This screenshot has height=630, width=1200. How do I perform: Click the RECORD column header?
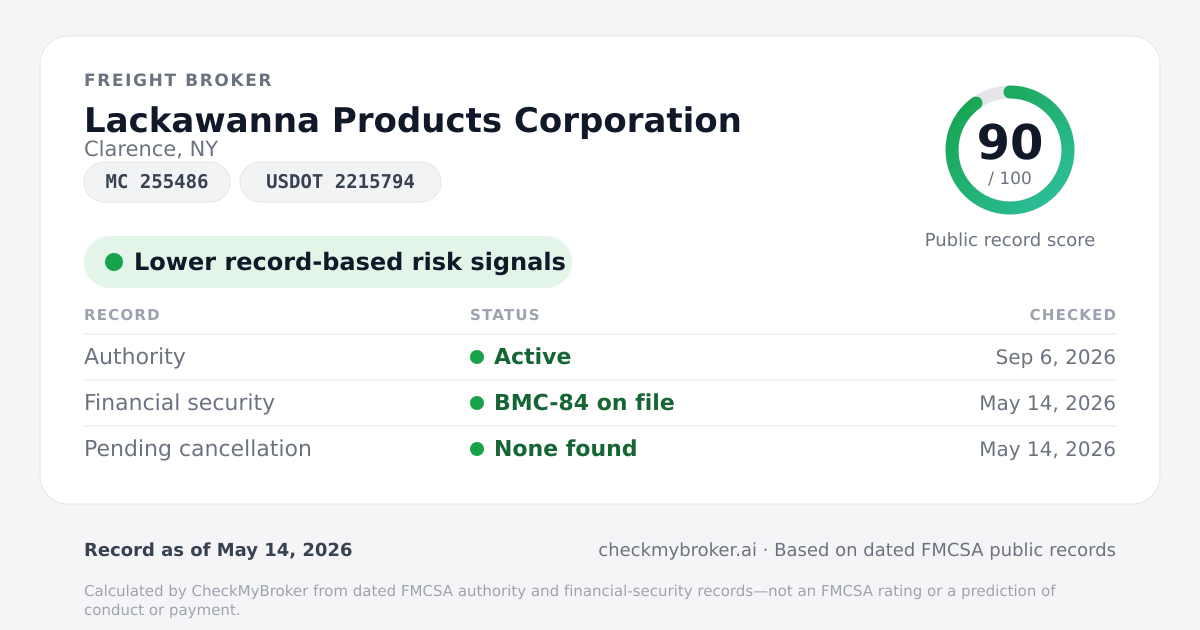point(122,315)
